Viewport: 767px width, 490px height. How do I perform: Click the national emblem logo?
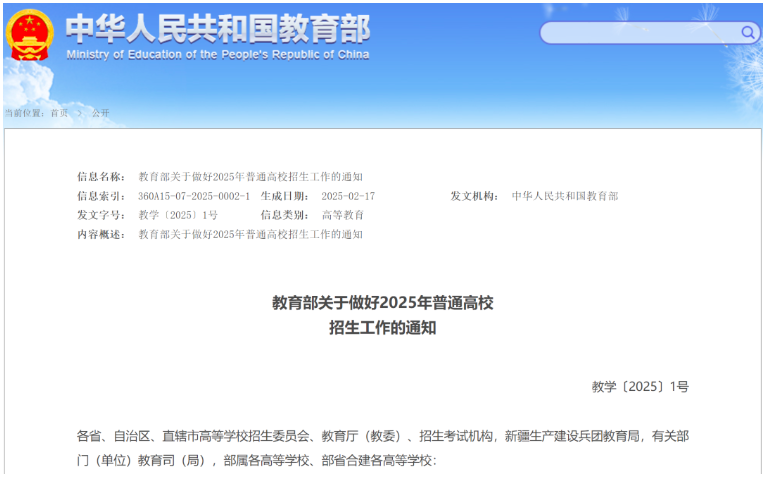(x=29, y=35)
